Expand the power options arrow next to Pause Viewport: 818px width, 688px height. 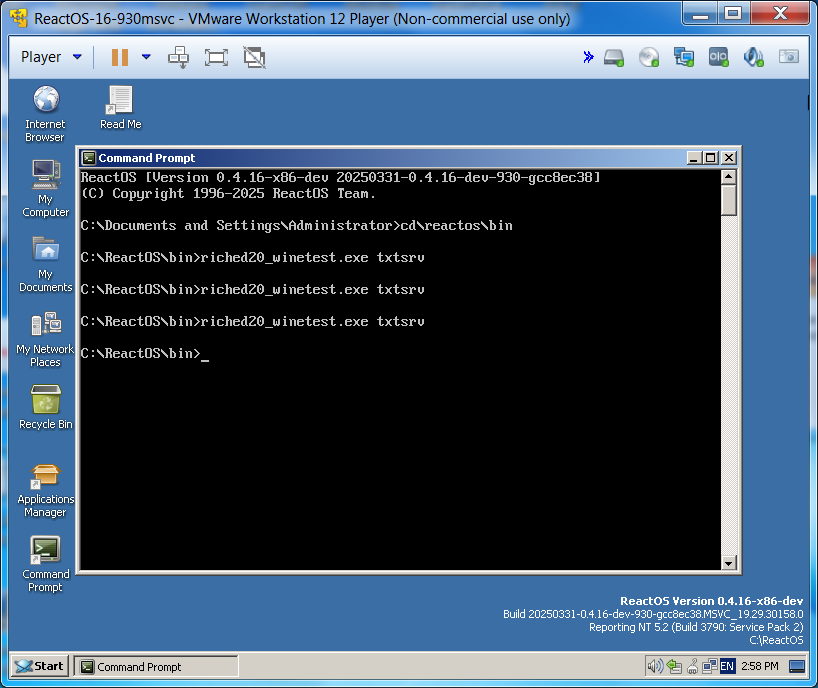tap(147, 57)
